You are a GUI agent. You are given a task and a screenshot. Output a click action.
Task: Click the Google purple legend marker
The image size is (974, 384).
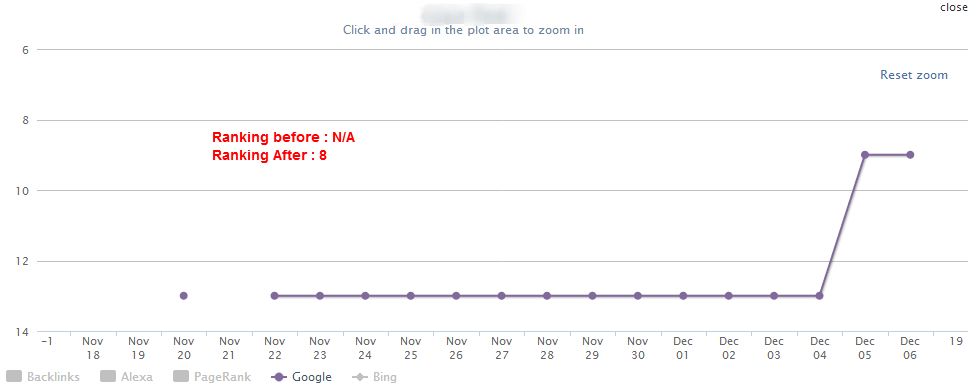(x=280, y=377)
